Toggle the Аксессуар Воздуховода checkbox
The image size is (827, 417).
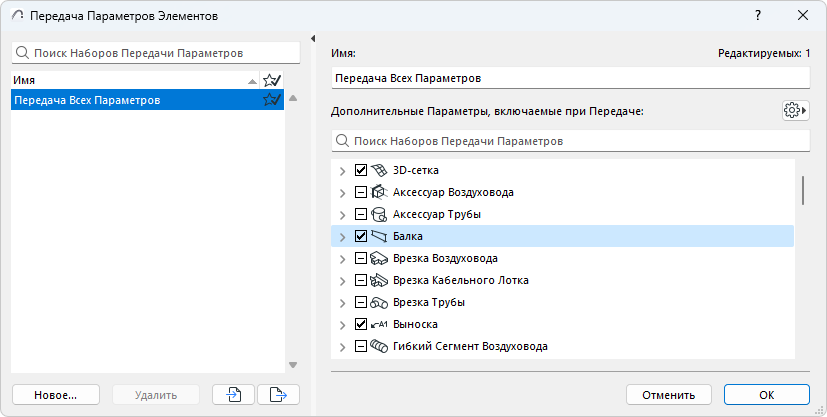[x=361, y=193]
